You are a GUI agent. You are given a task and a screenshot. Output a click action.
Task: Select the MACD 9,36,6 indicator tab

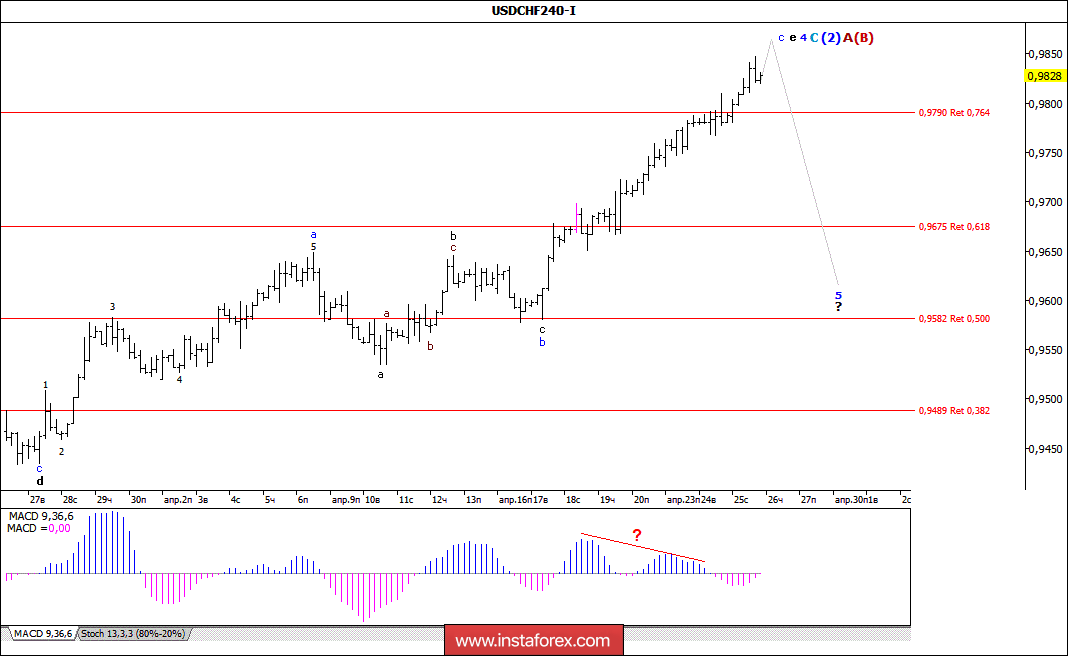[x=42, y=634]
